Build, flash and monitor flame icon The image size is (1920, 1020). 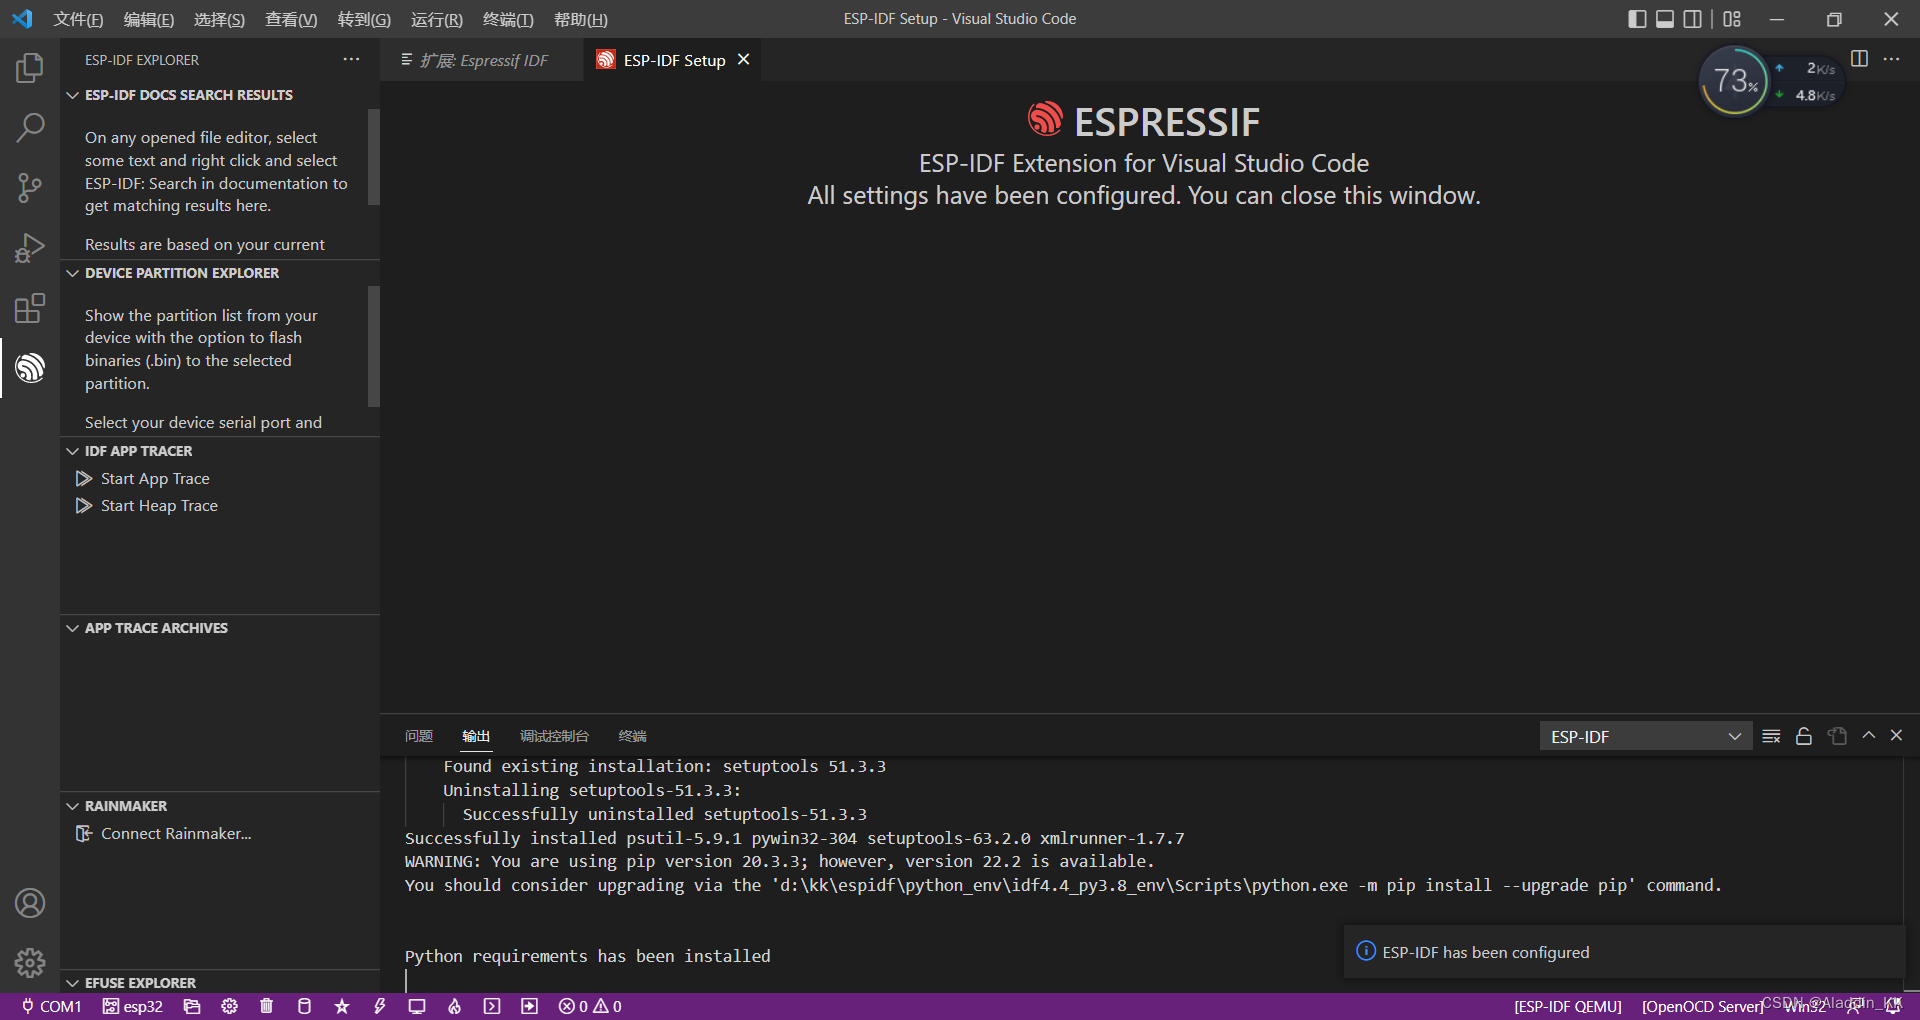pos(454,1006)
